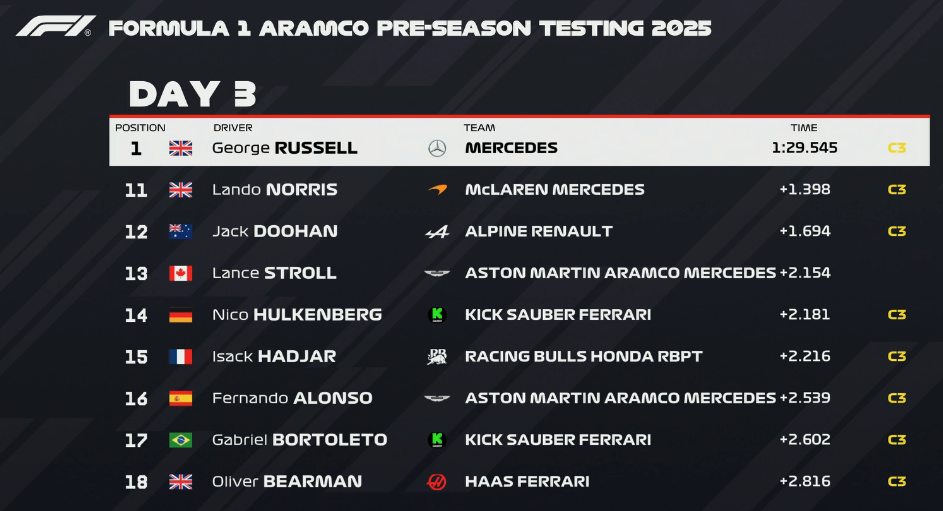Click the Alpine A-arrow logo

pyautogui.click(x=437, y=232)
